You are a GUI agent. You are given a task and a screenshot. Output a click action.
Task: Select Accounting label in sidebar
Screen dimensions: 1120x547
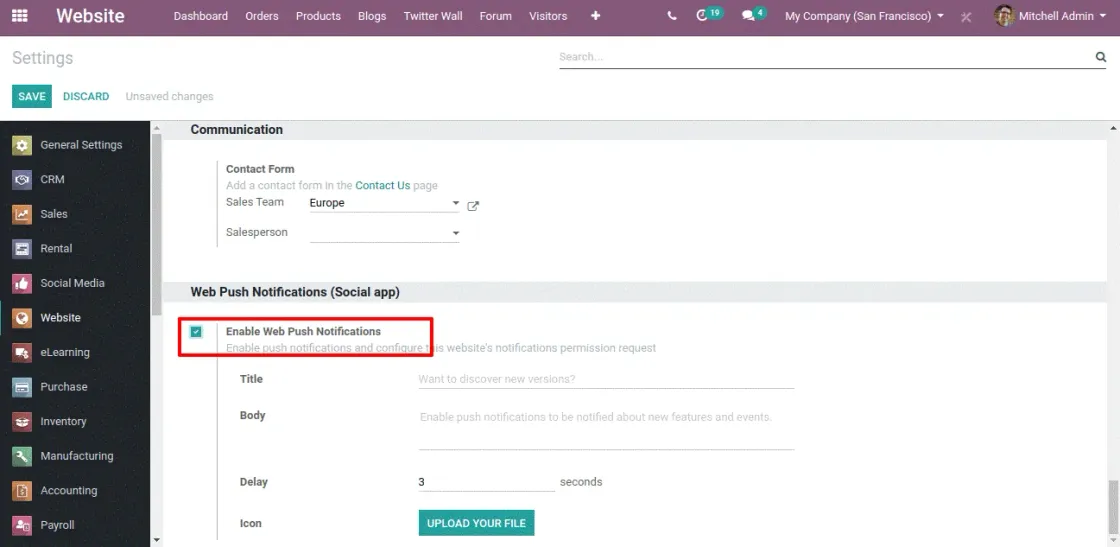tap(69, 491)
